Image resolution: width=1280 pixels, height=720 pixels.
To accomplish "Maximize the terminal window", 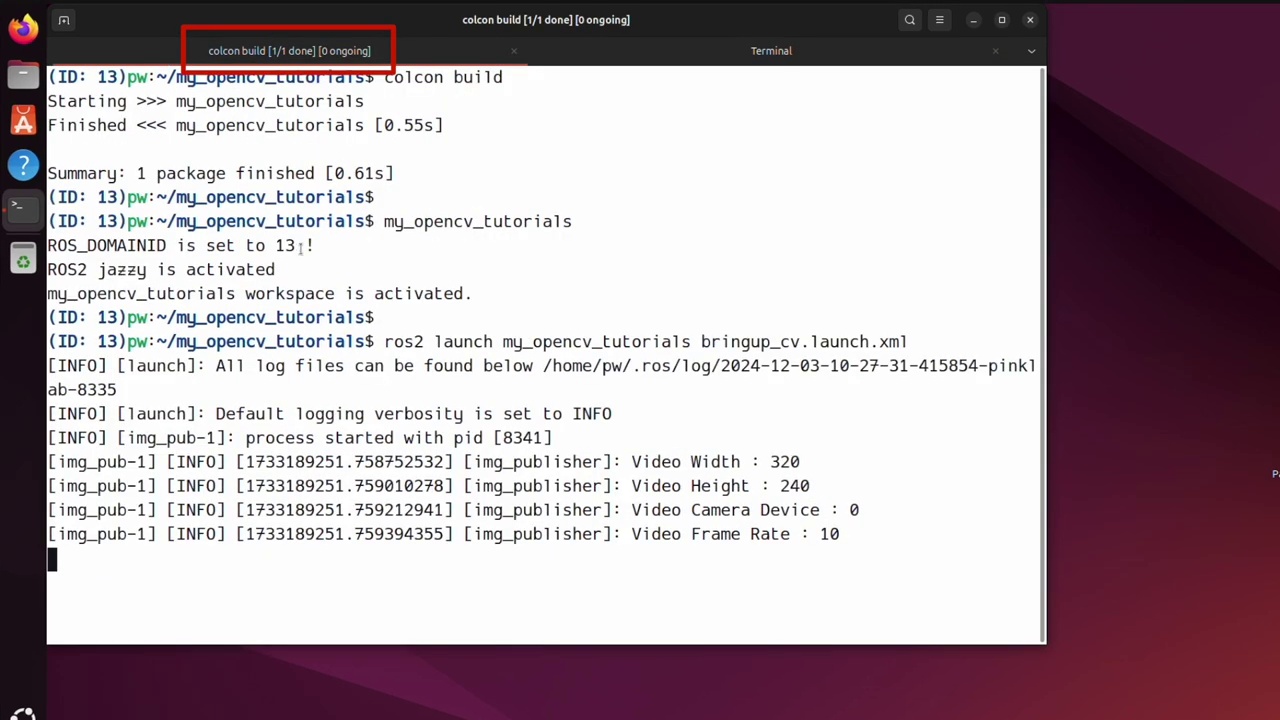I will [1002, 20].
